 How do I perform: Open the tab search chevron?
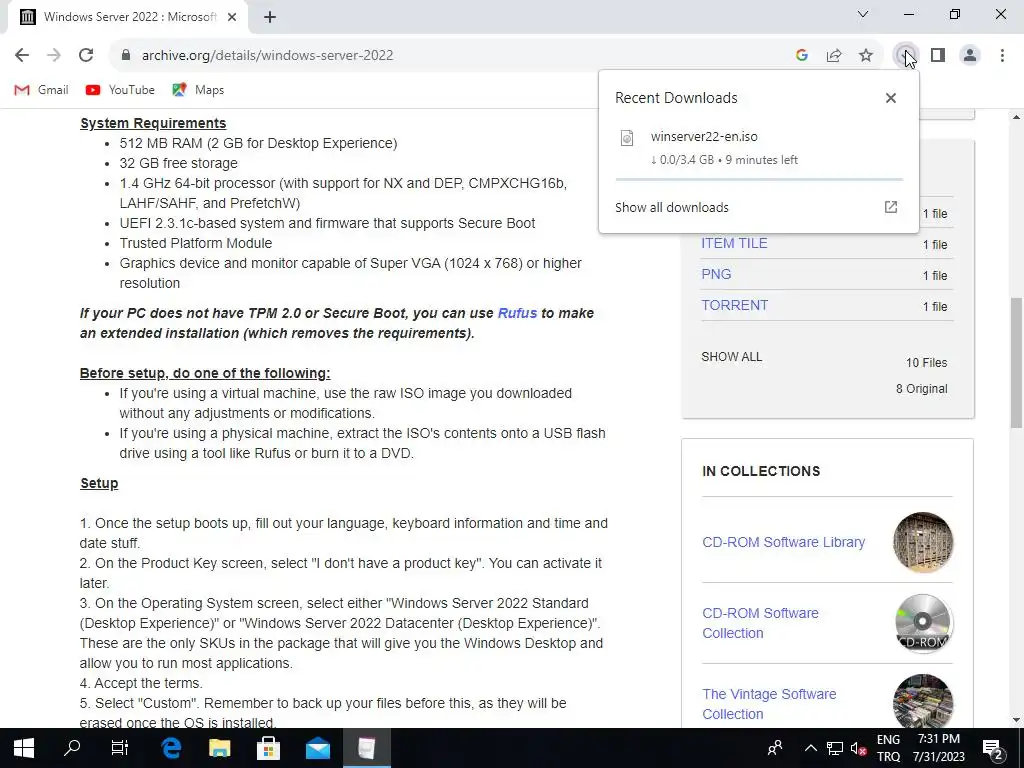863,14
